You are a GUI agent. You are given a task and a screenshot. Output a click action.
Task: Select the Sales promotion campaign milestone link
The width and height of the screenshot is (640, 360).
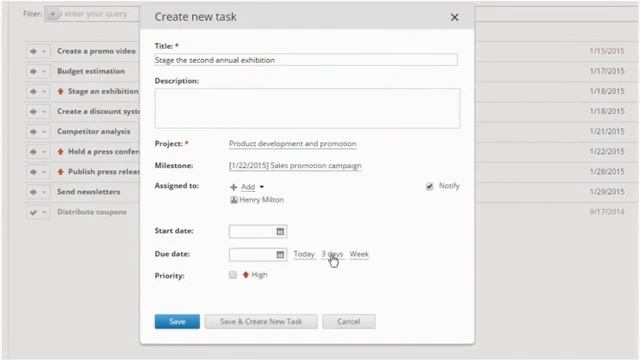tap(295, 166)
